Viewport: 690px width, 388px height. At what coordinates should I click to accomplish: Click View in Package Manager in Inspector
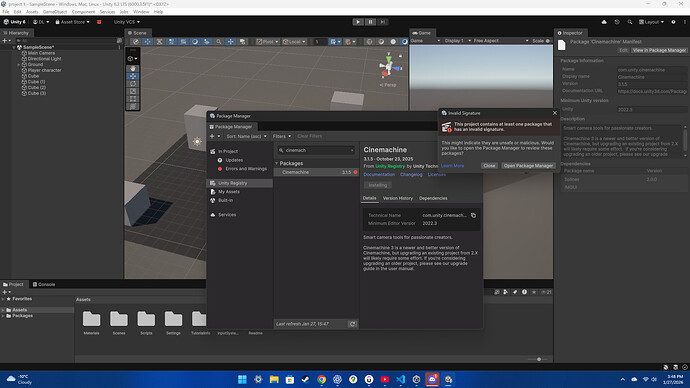(659, 50)
